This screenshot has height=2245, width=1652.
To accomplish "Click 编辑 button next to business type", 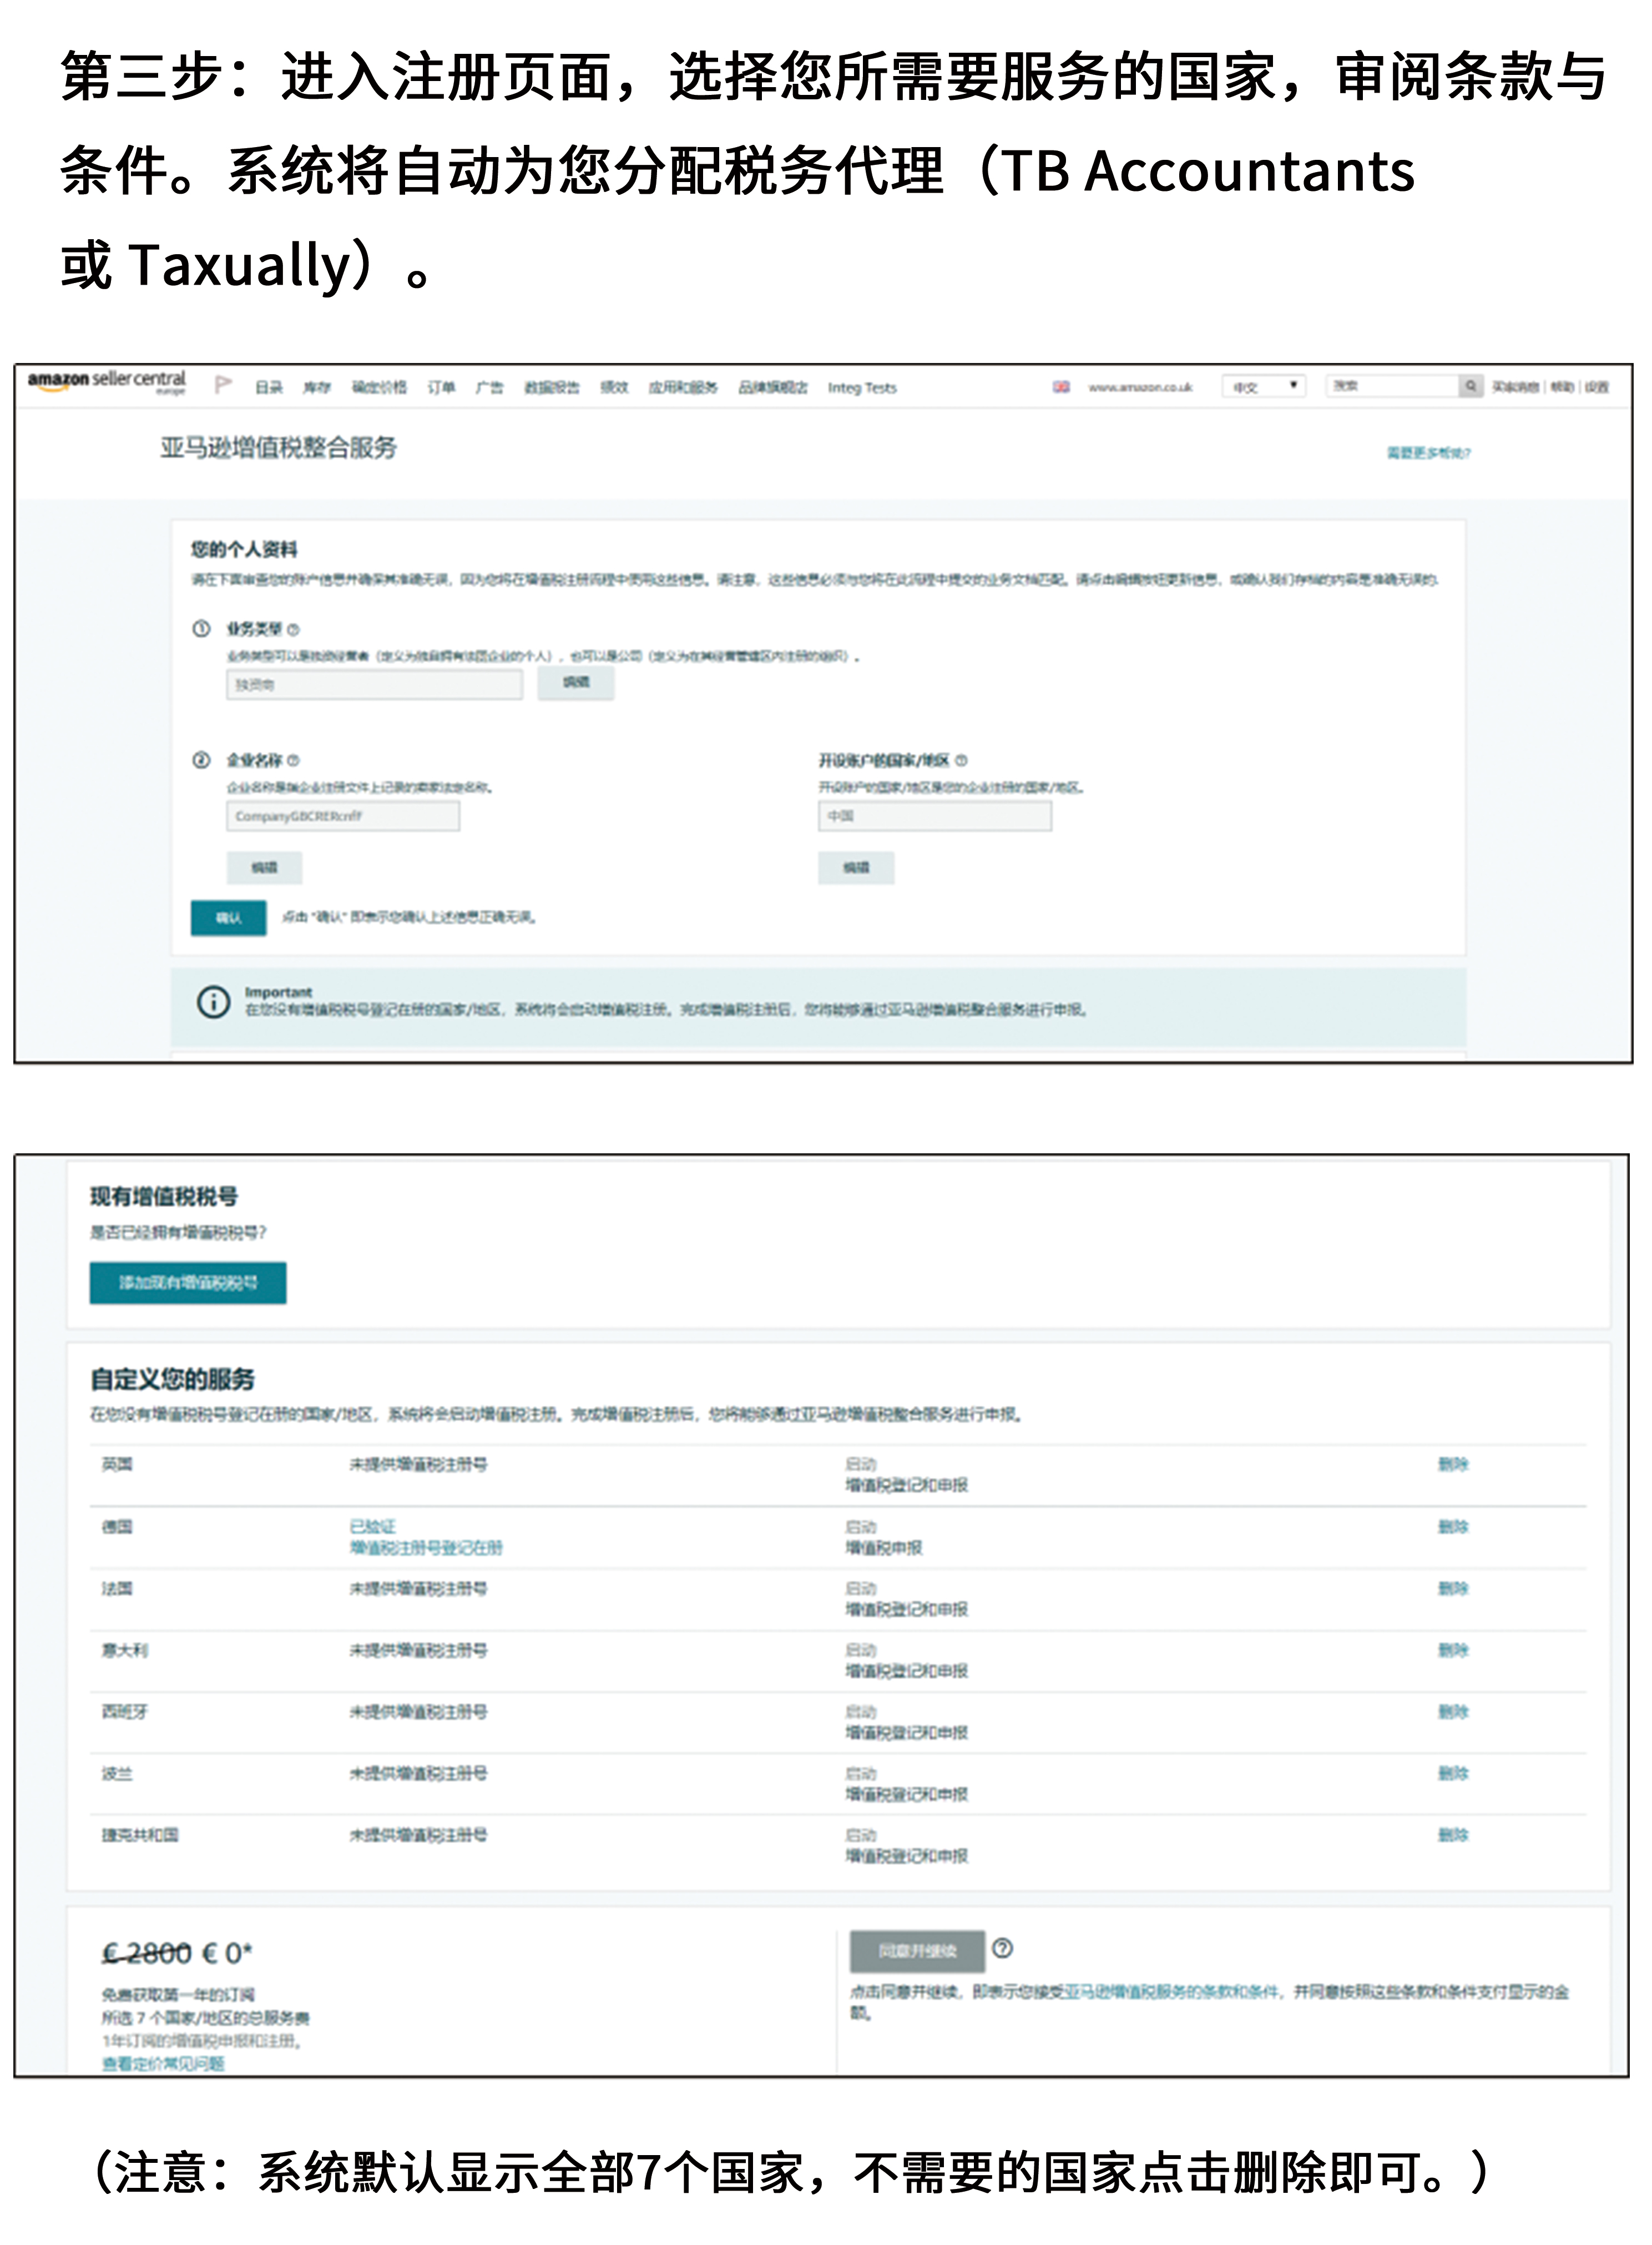I will pos(575,682).
